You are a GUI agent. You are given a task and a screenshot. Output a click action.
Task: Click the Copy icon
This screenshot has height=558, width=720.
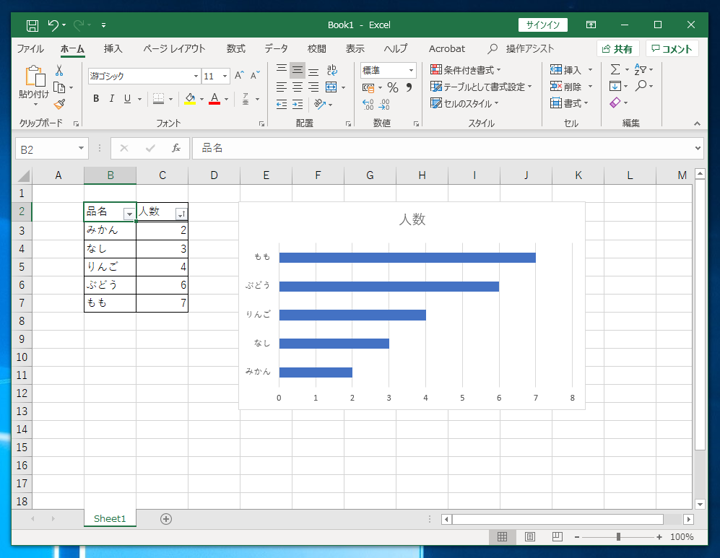point(59,87)
